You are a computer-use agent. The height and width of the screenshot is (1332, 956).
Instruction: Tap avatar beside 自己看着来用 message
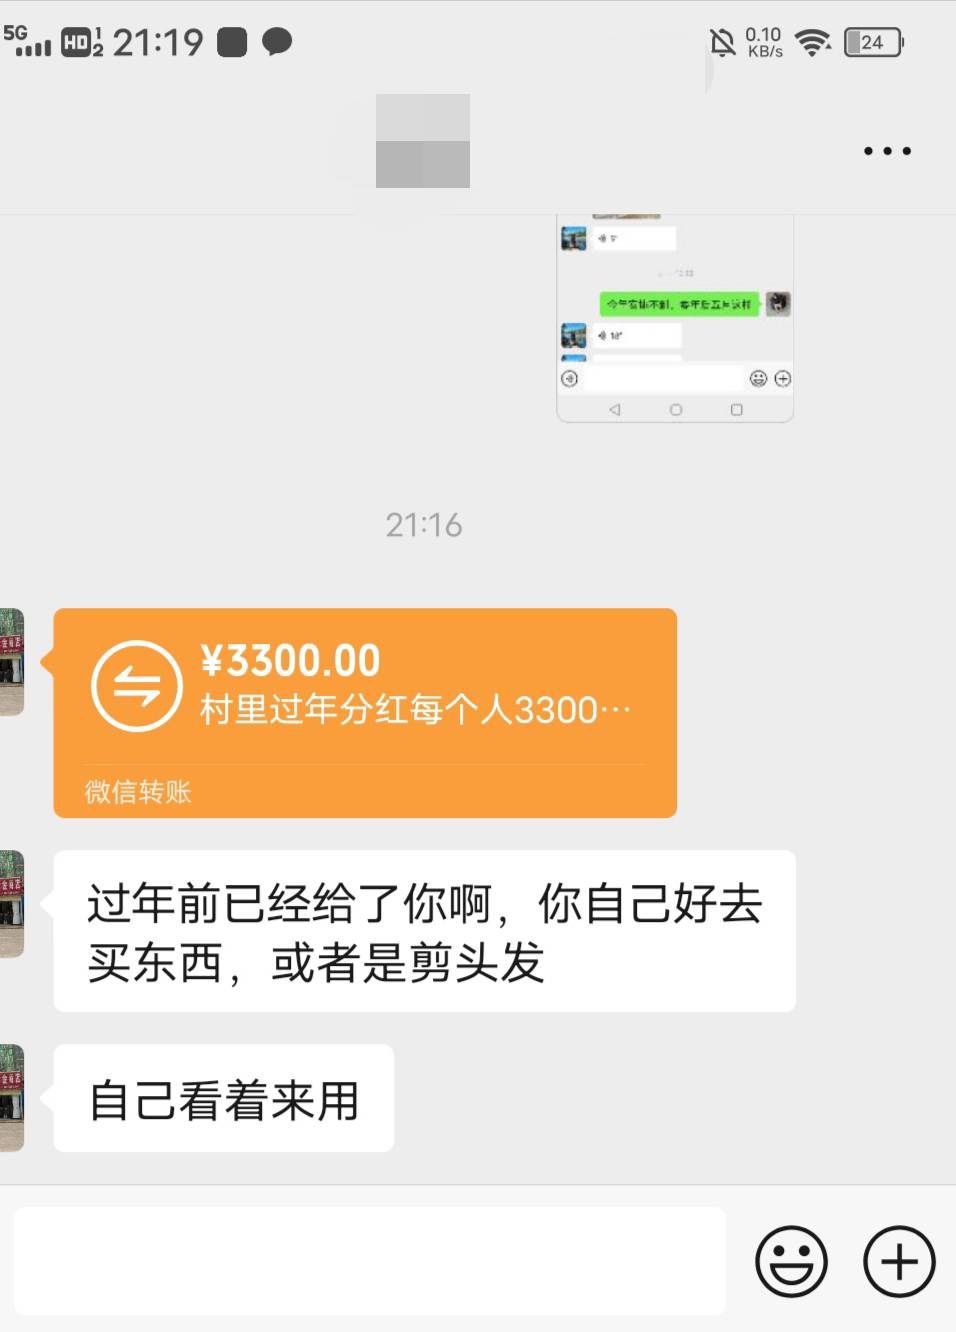12,1098
